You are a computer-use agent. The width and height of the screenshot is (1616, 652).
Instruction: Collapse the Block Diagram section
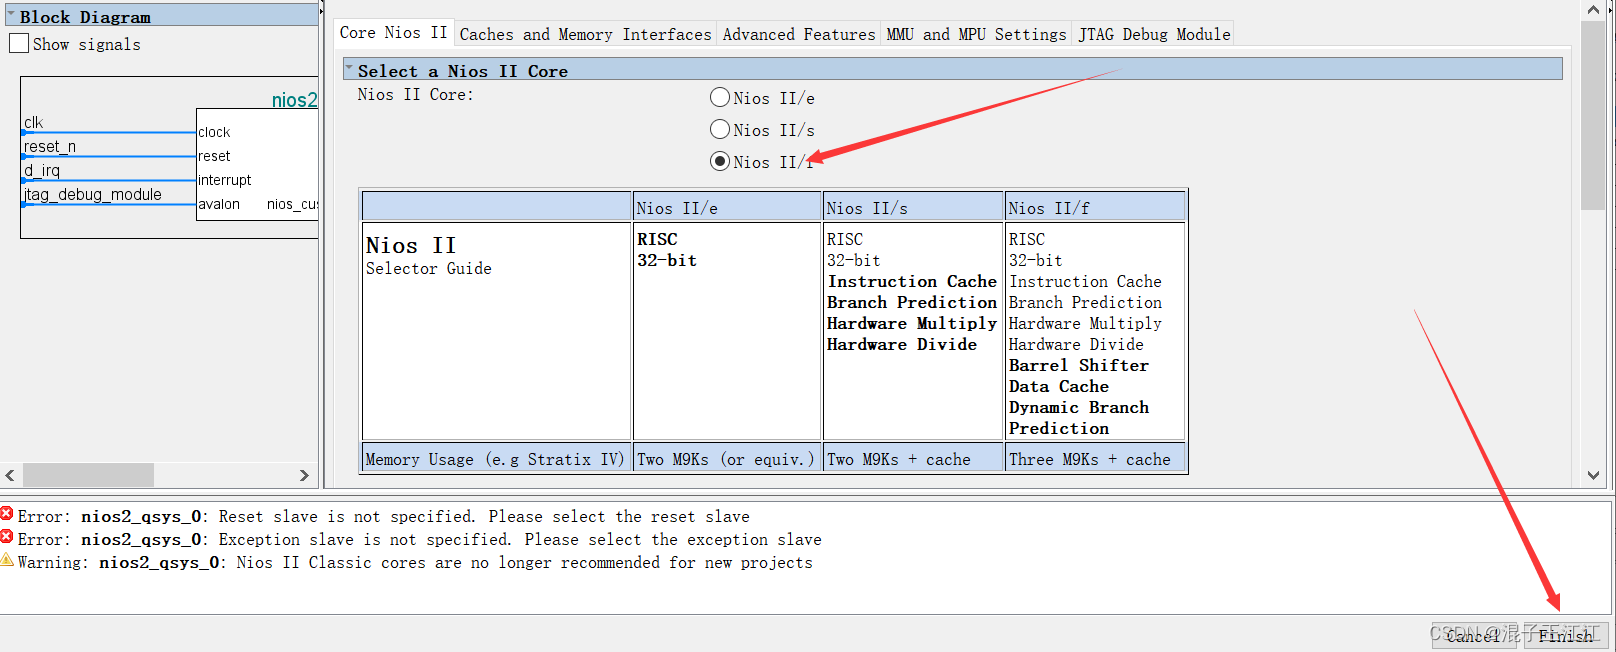click(11, 16)
